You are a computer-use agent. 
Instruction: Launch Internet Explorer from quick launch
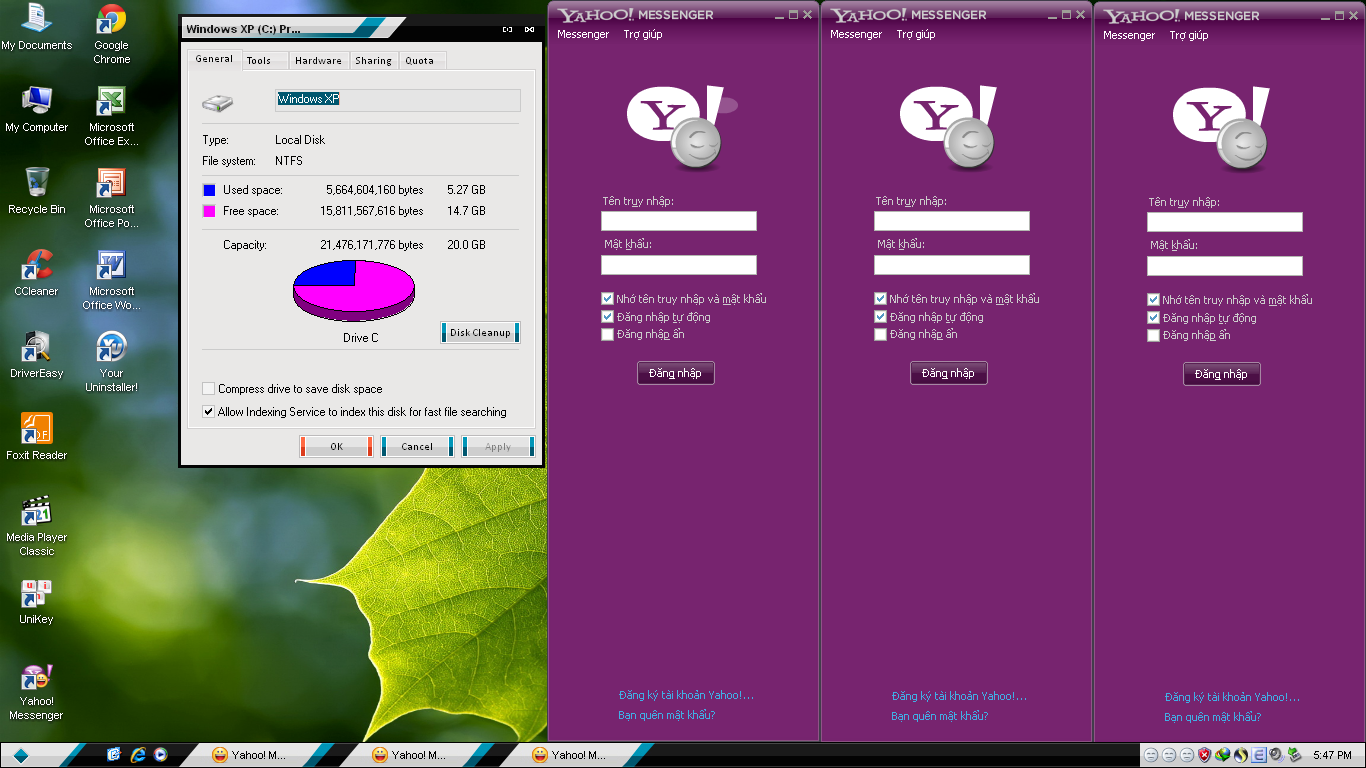pos(138,755)
